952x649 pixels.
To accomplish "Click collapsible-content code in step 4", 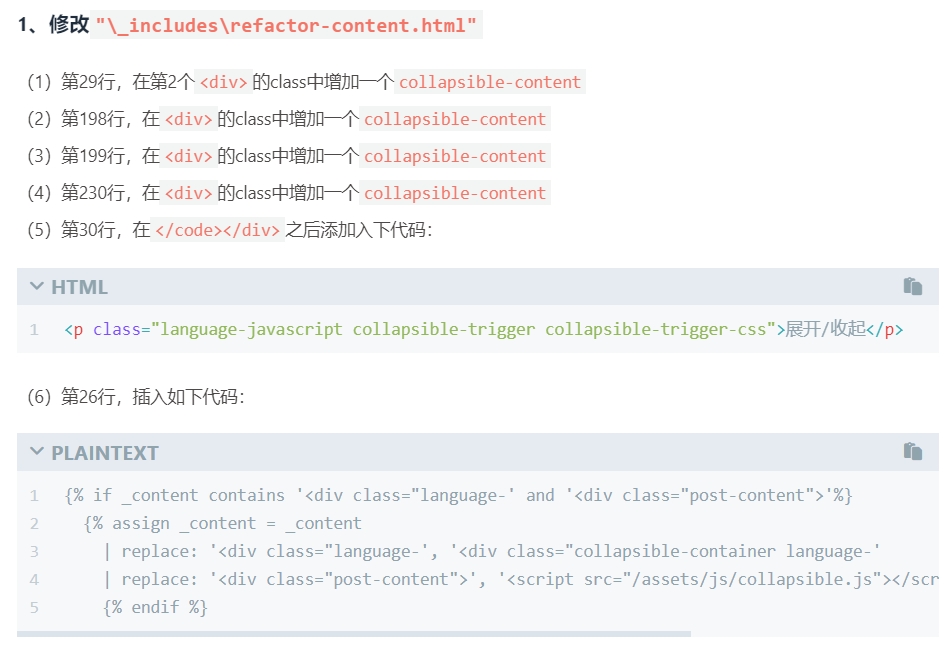I will point(454,193).
